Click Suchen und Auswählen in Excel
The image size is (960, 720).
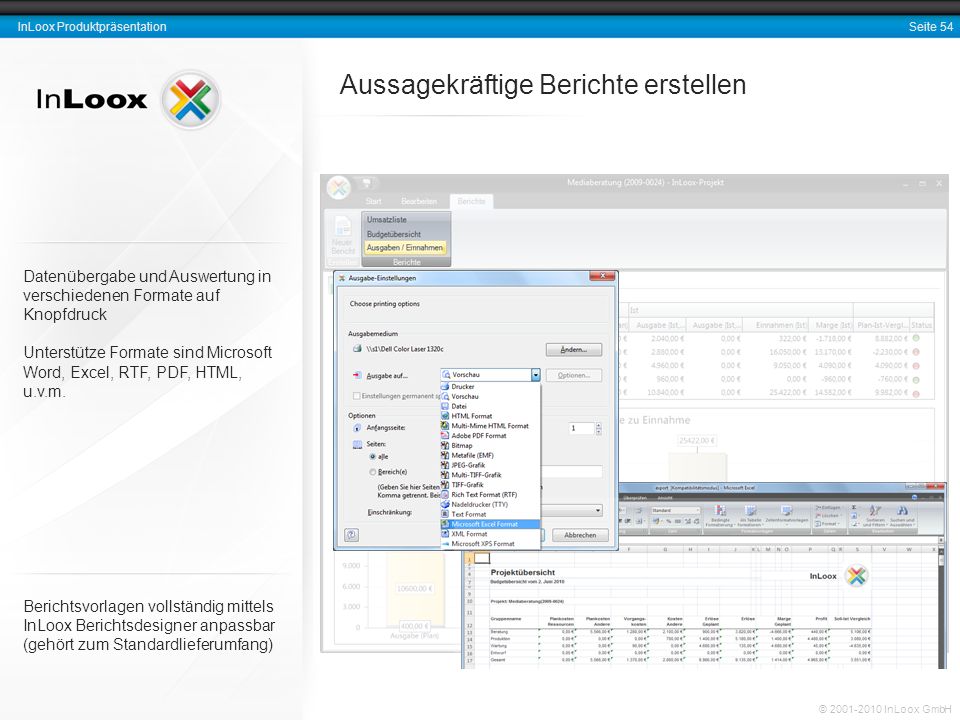click(x=902, y=516)
